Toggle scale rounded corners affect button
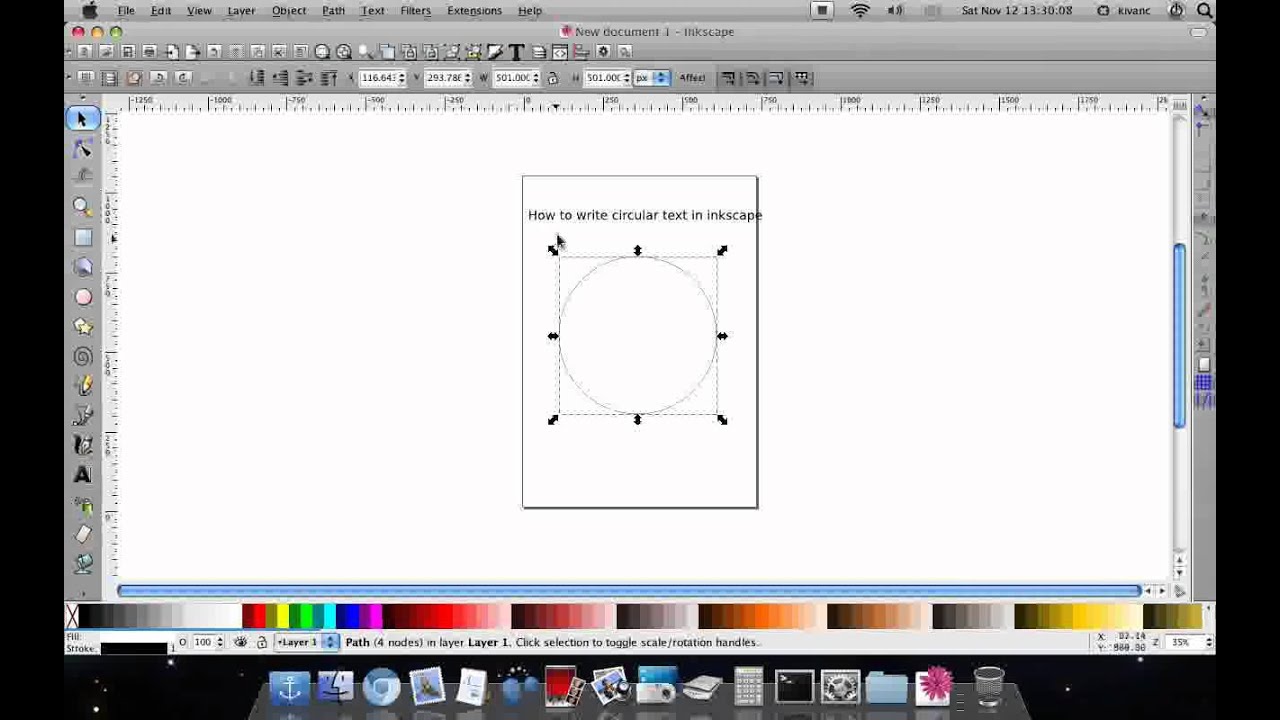 753,78
